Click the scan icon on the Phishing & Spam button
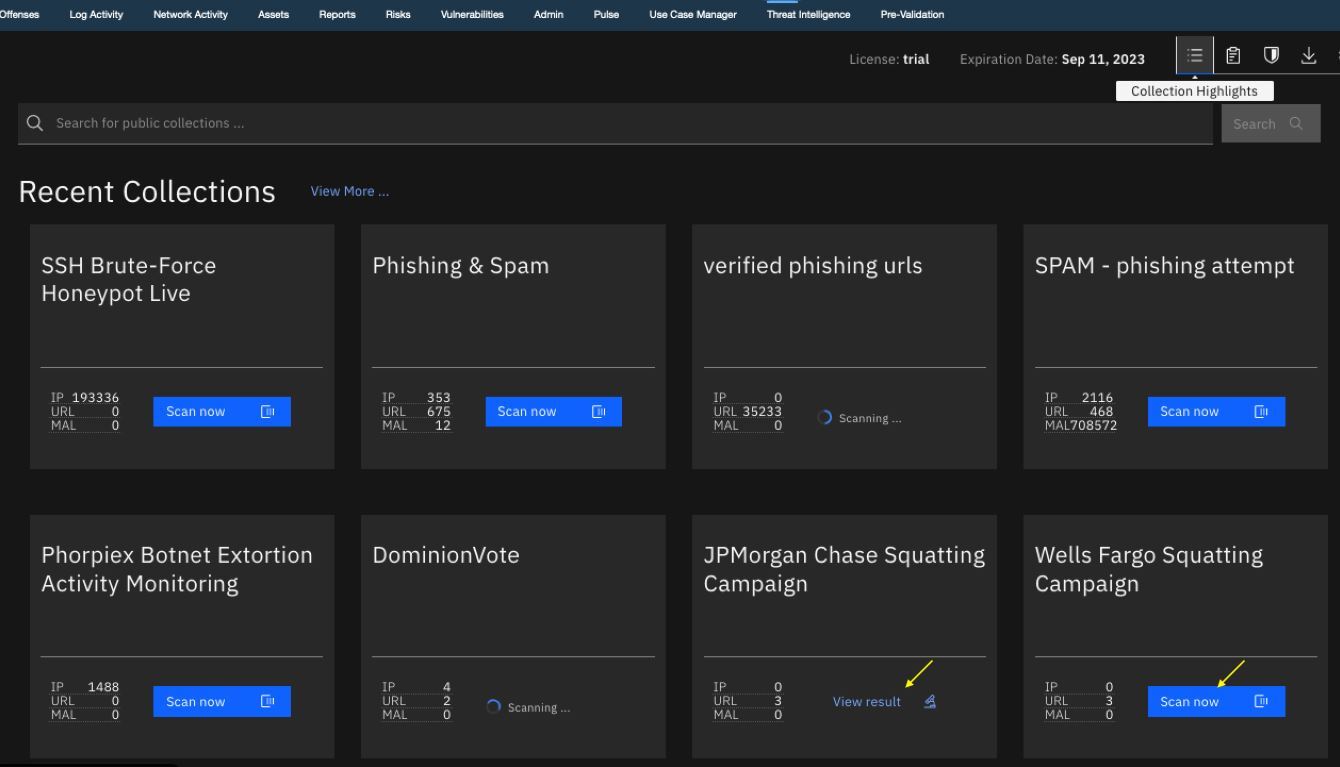The image size is (1340, 767). point(598,412)
